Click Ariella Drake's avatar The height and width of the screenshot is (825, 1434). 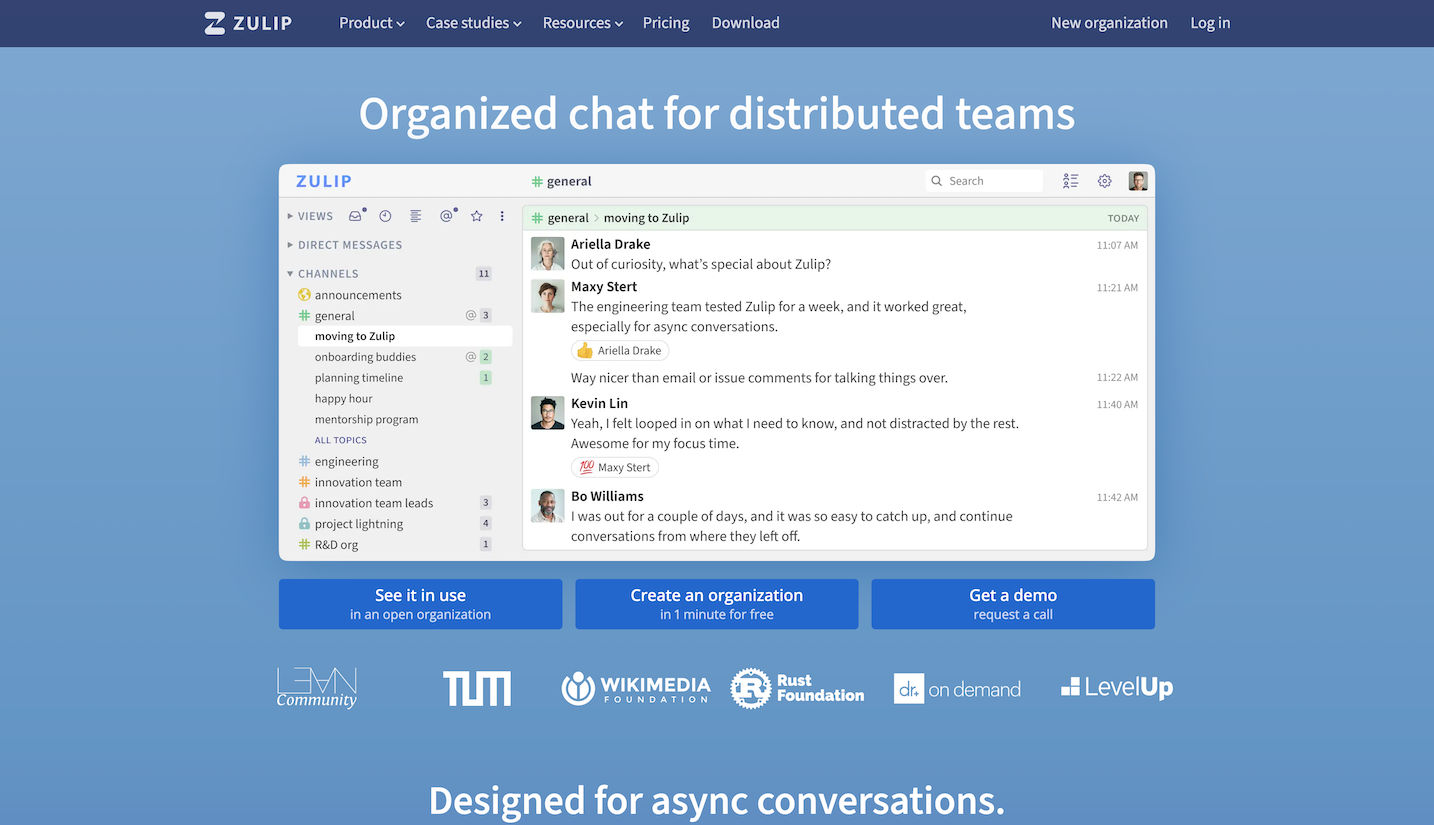pyautogui.click(x=548, y=254)
